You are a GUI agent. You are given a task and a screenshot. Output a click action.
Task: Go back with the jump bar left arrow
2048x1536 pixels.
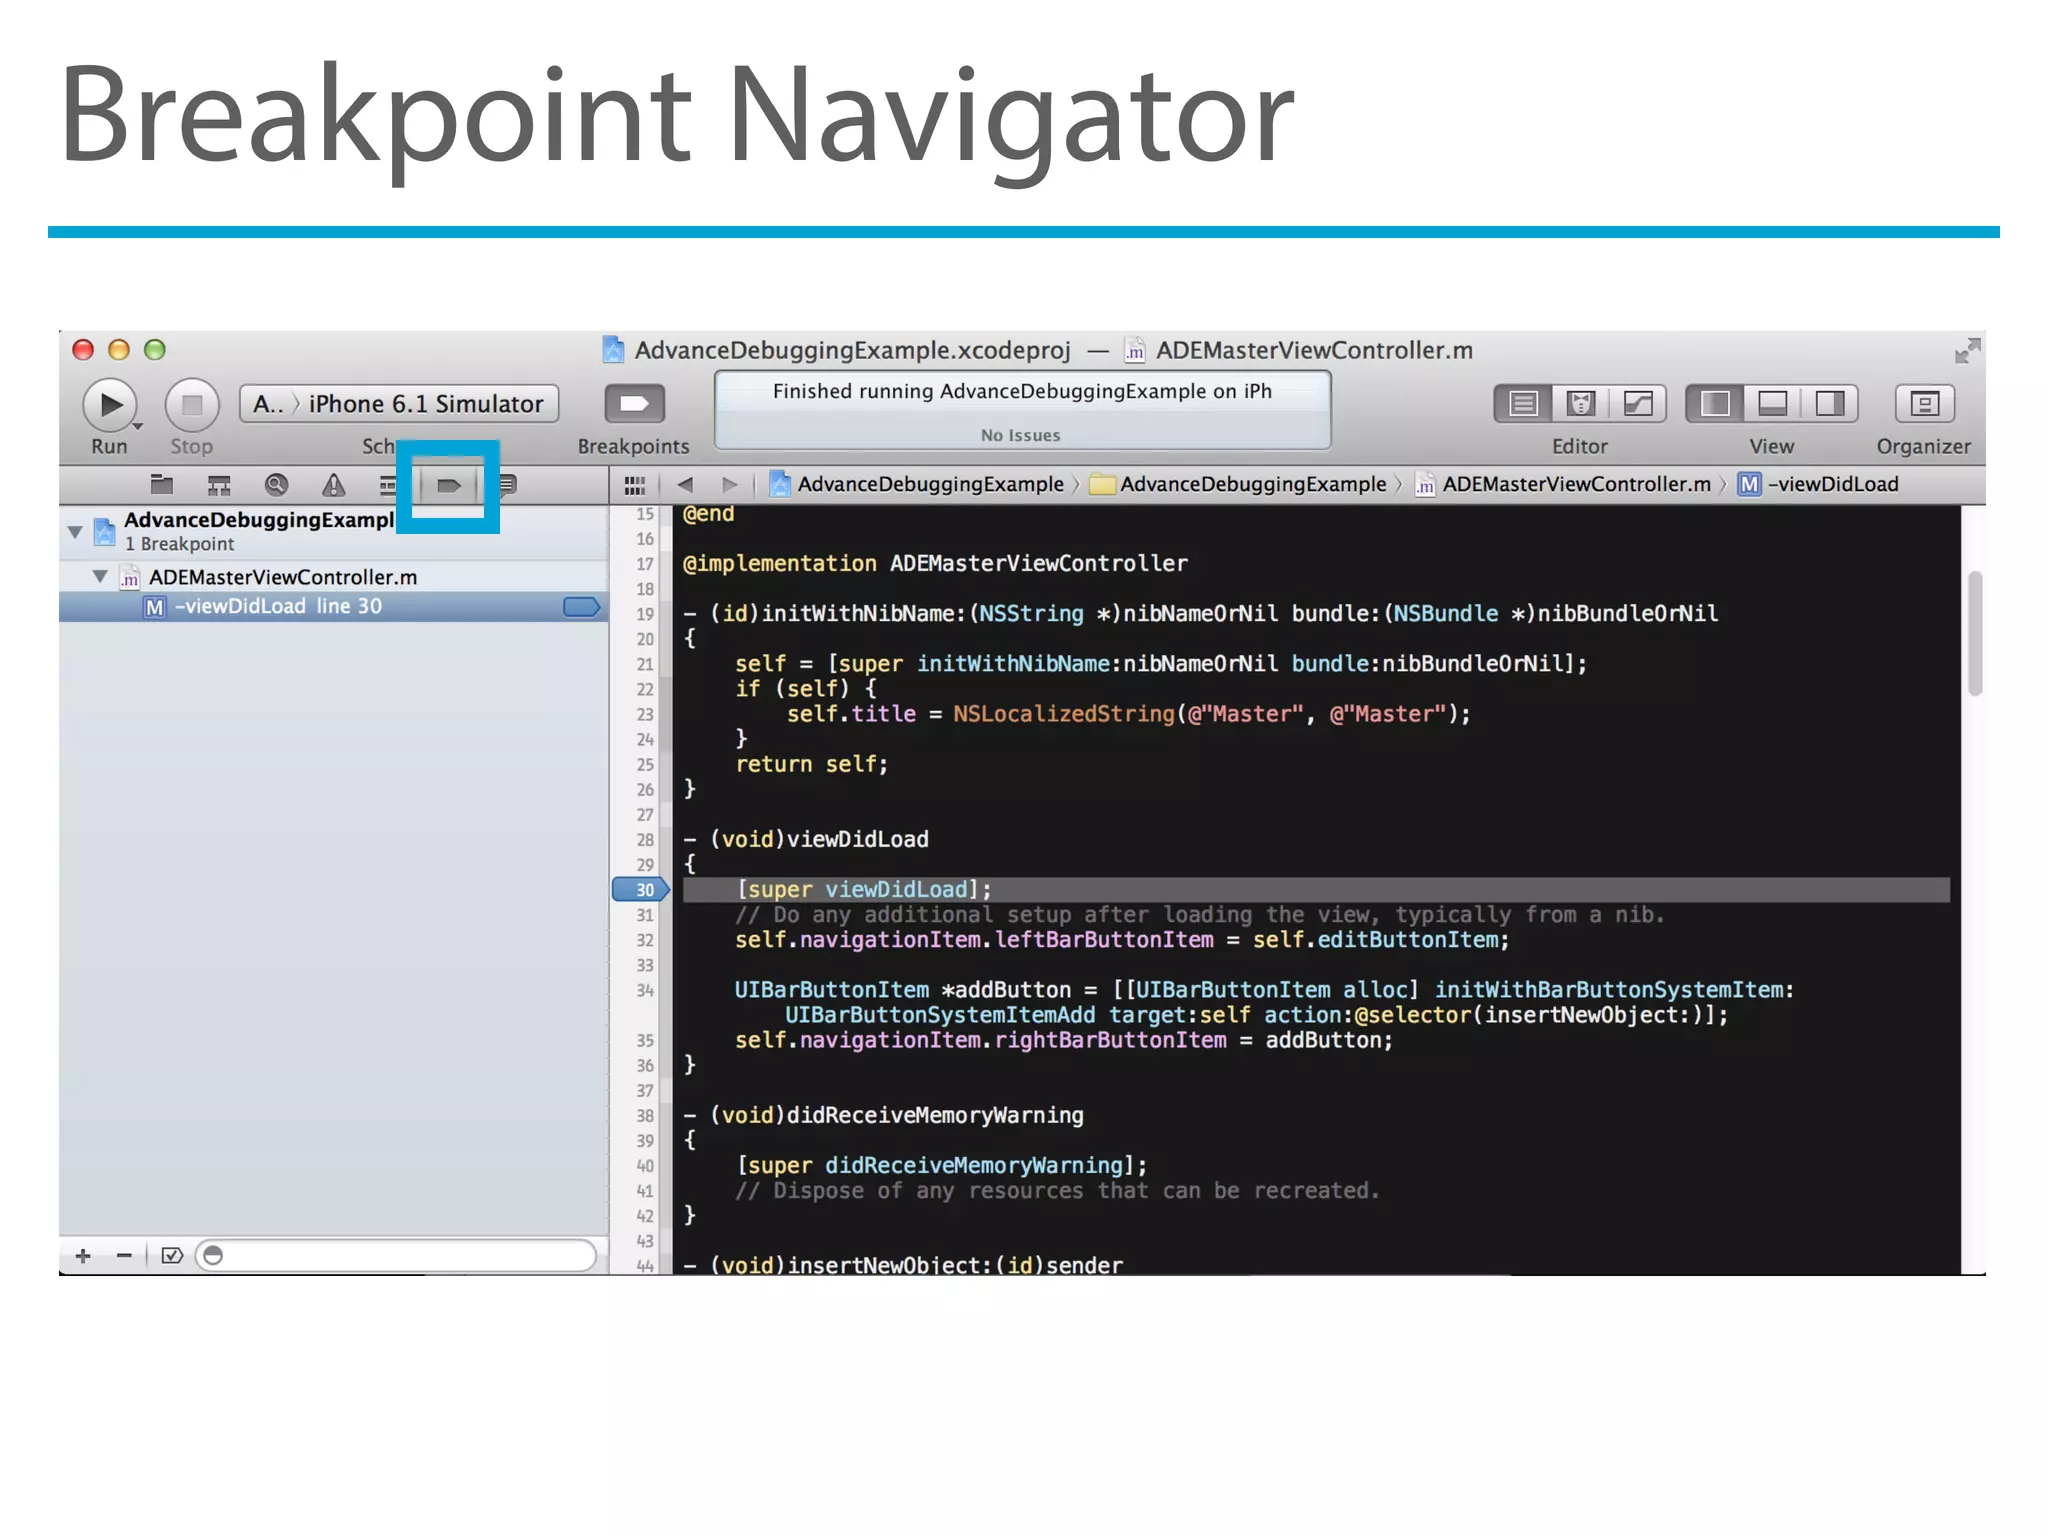point(685,485)
